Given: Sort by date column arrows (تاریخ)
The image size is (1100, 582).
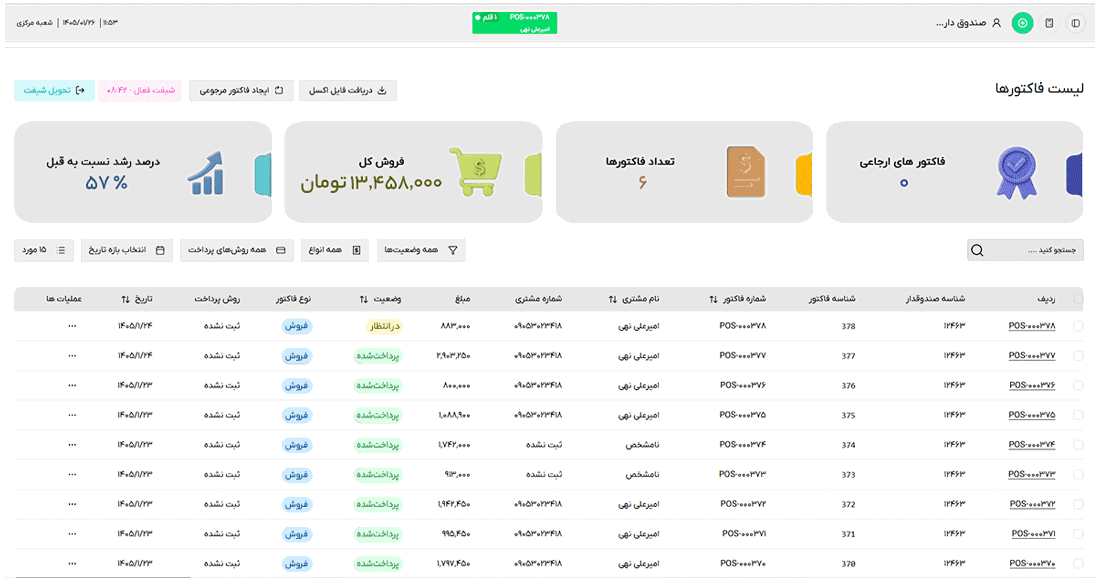Looking at the screenshot, I should [125, 299].
